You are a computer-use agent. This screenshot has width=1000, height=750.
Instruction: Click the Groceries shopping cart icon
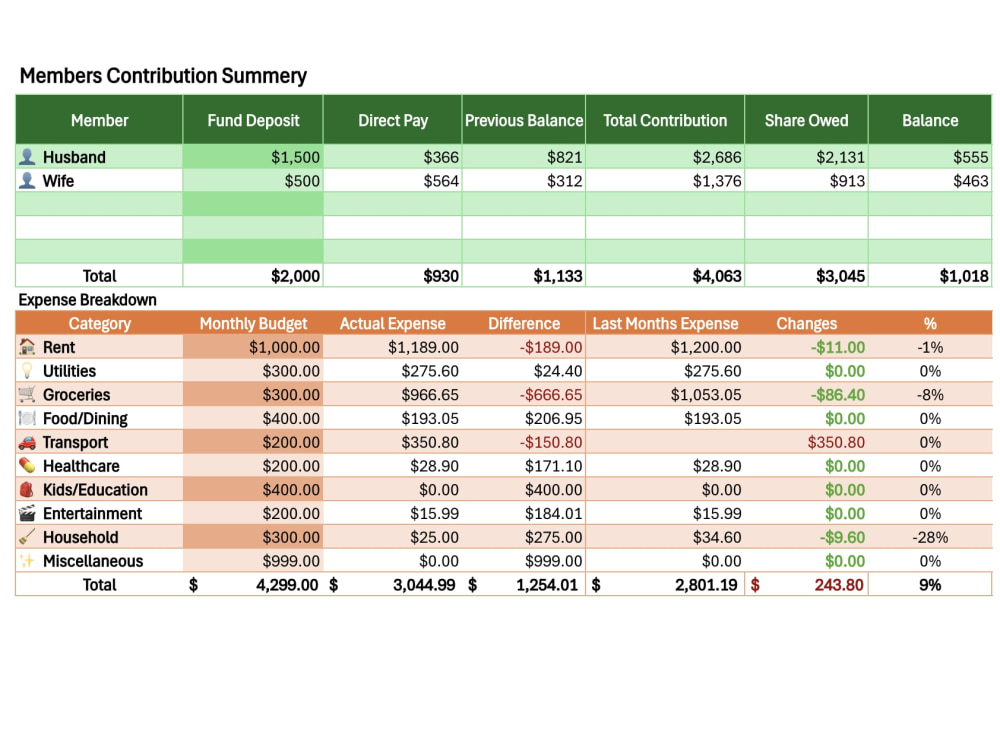click(x=27, y=394)
